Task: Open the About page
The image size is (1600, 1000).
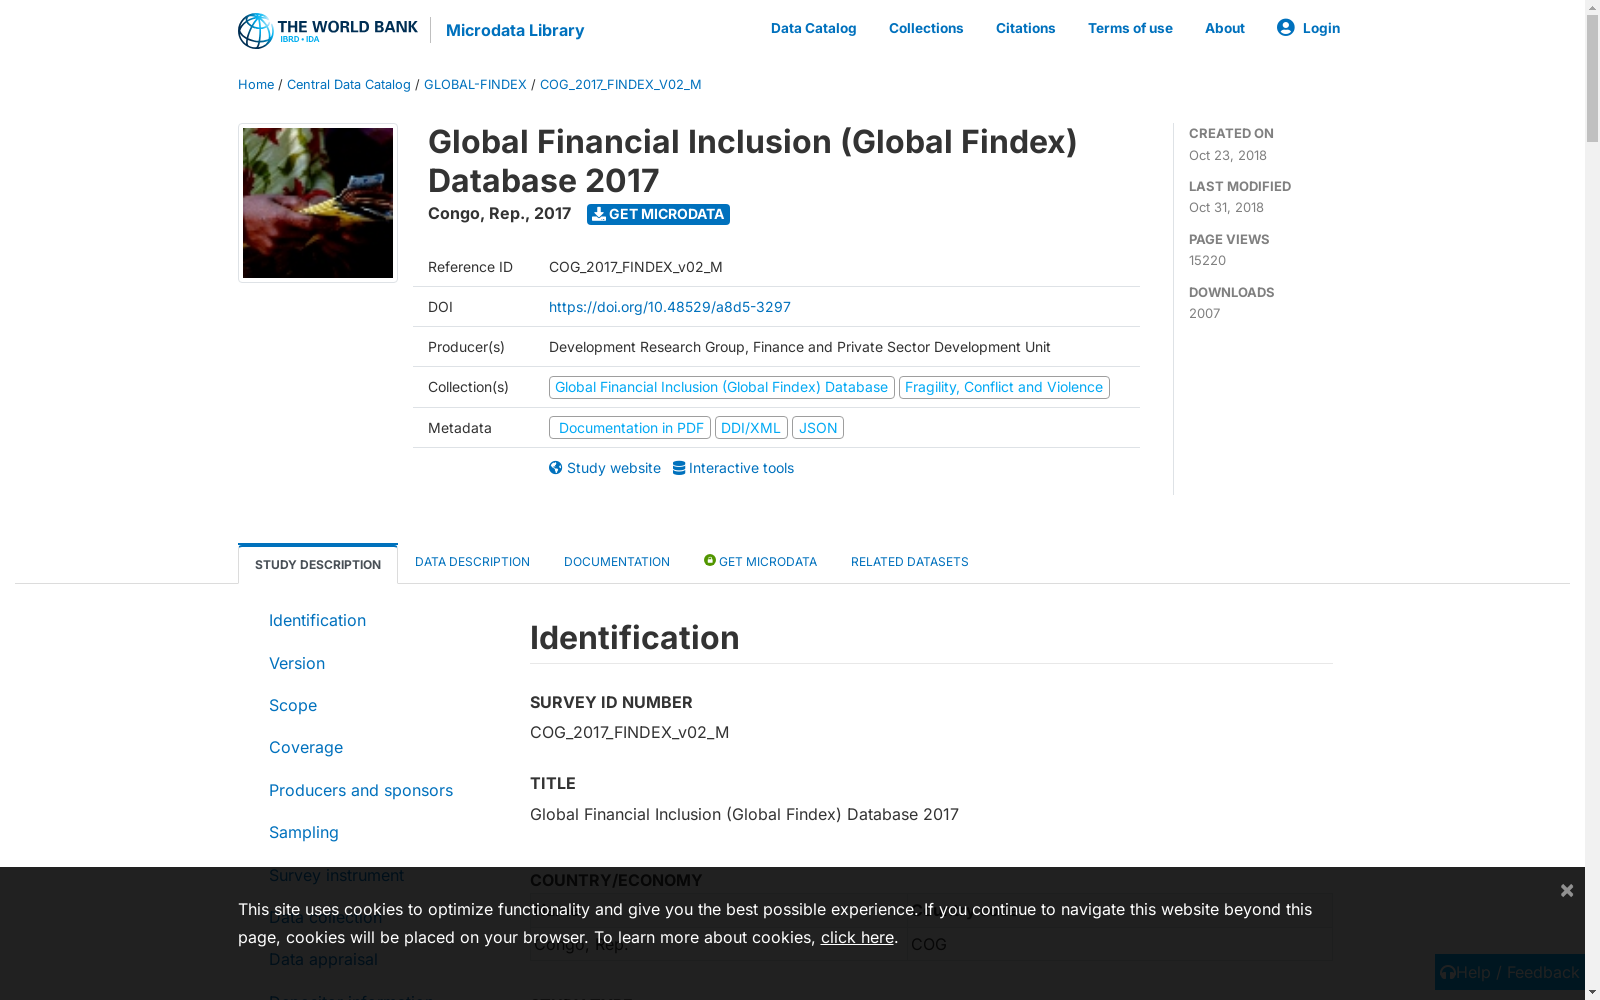Action: coord(1224,28)
